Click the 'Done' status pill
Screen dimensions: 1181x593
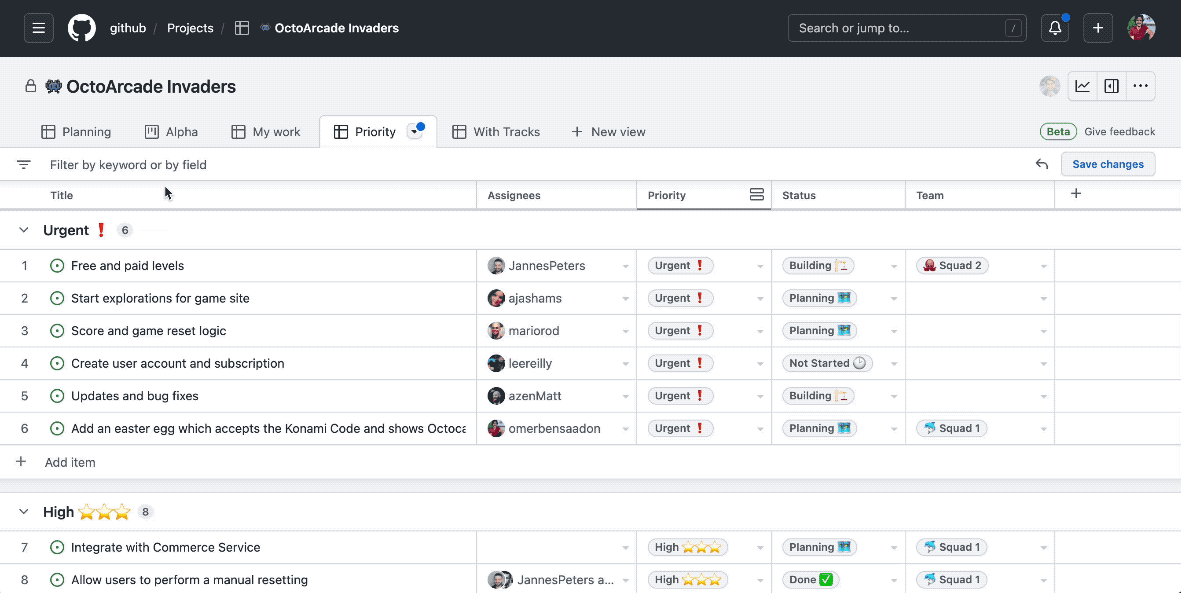(810, 579)
